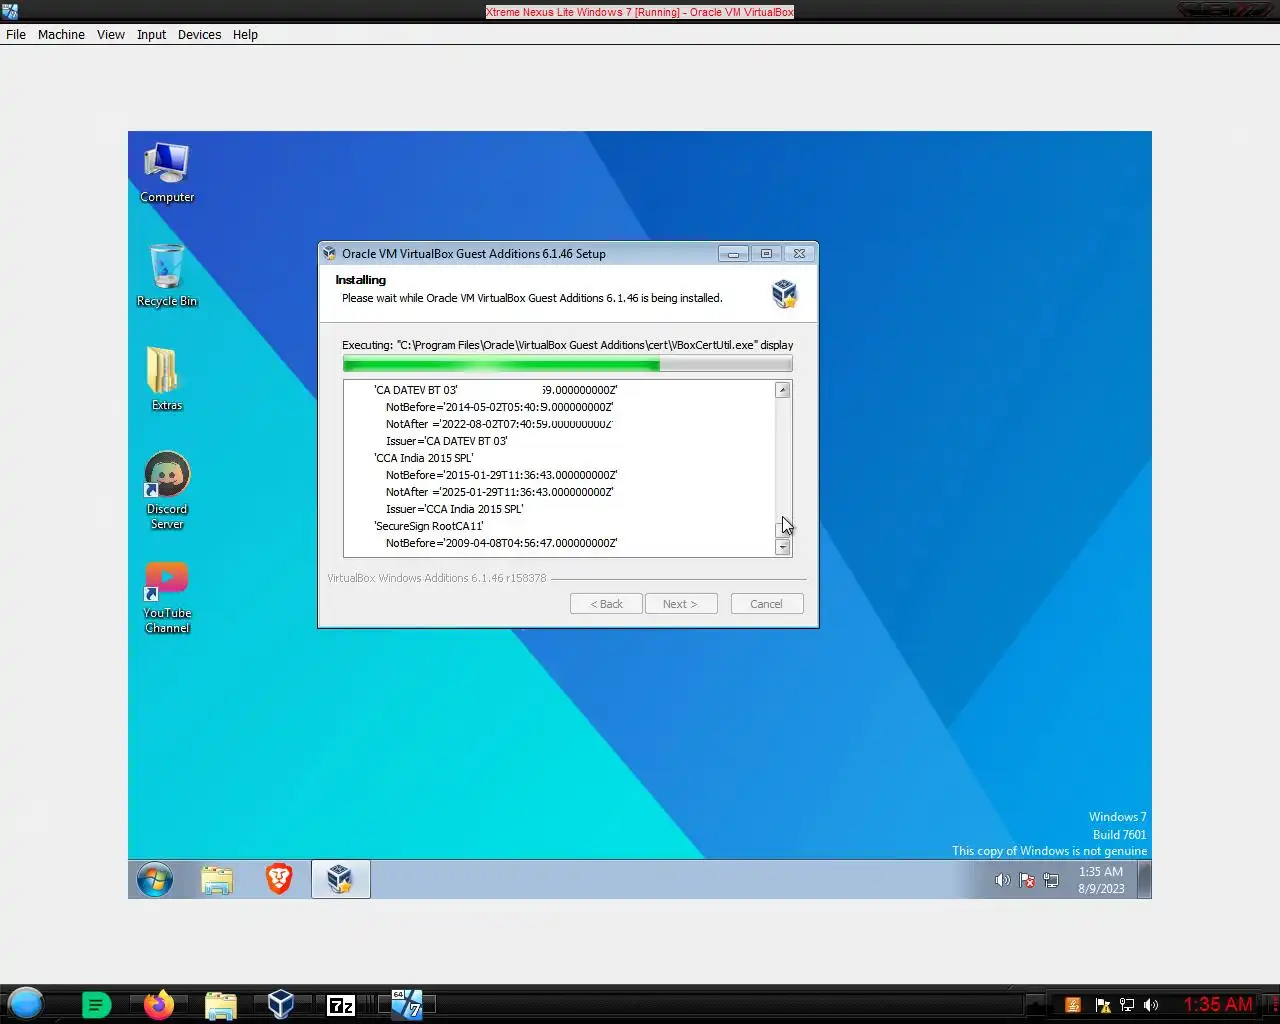The image size is (1280, 1024).
Task: Open Windows Explorer from guest taskbar
Action: tap(217, 880)
